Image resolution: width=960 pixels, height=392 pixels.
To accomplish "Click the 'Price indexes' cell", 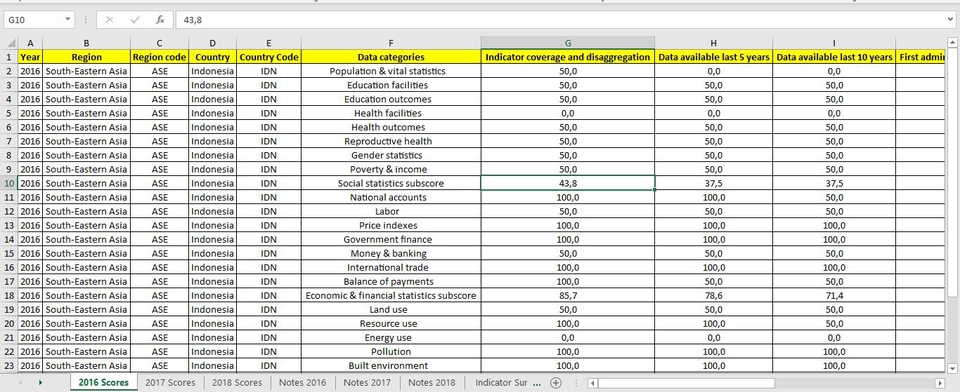I will (391, 225).
